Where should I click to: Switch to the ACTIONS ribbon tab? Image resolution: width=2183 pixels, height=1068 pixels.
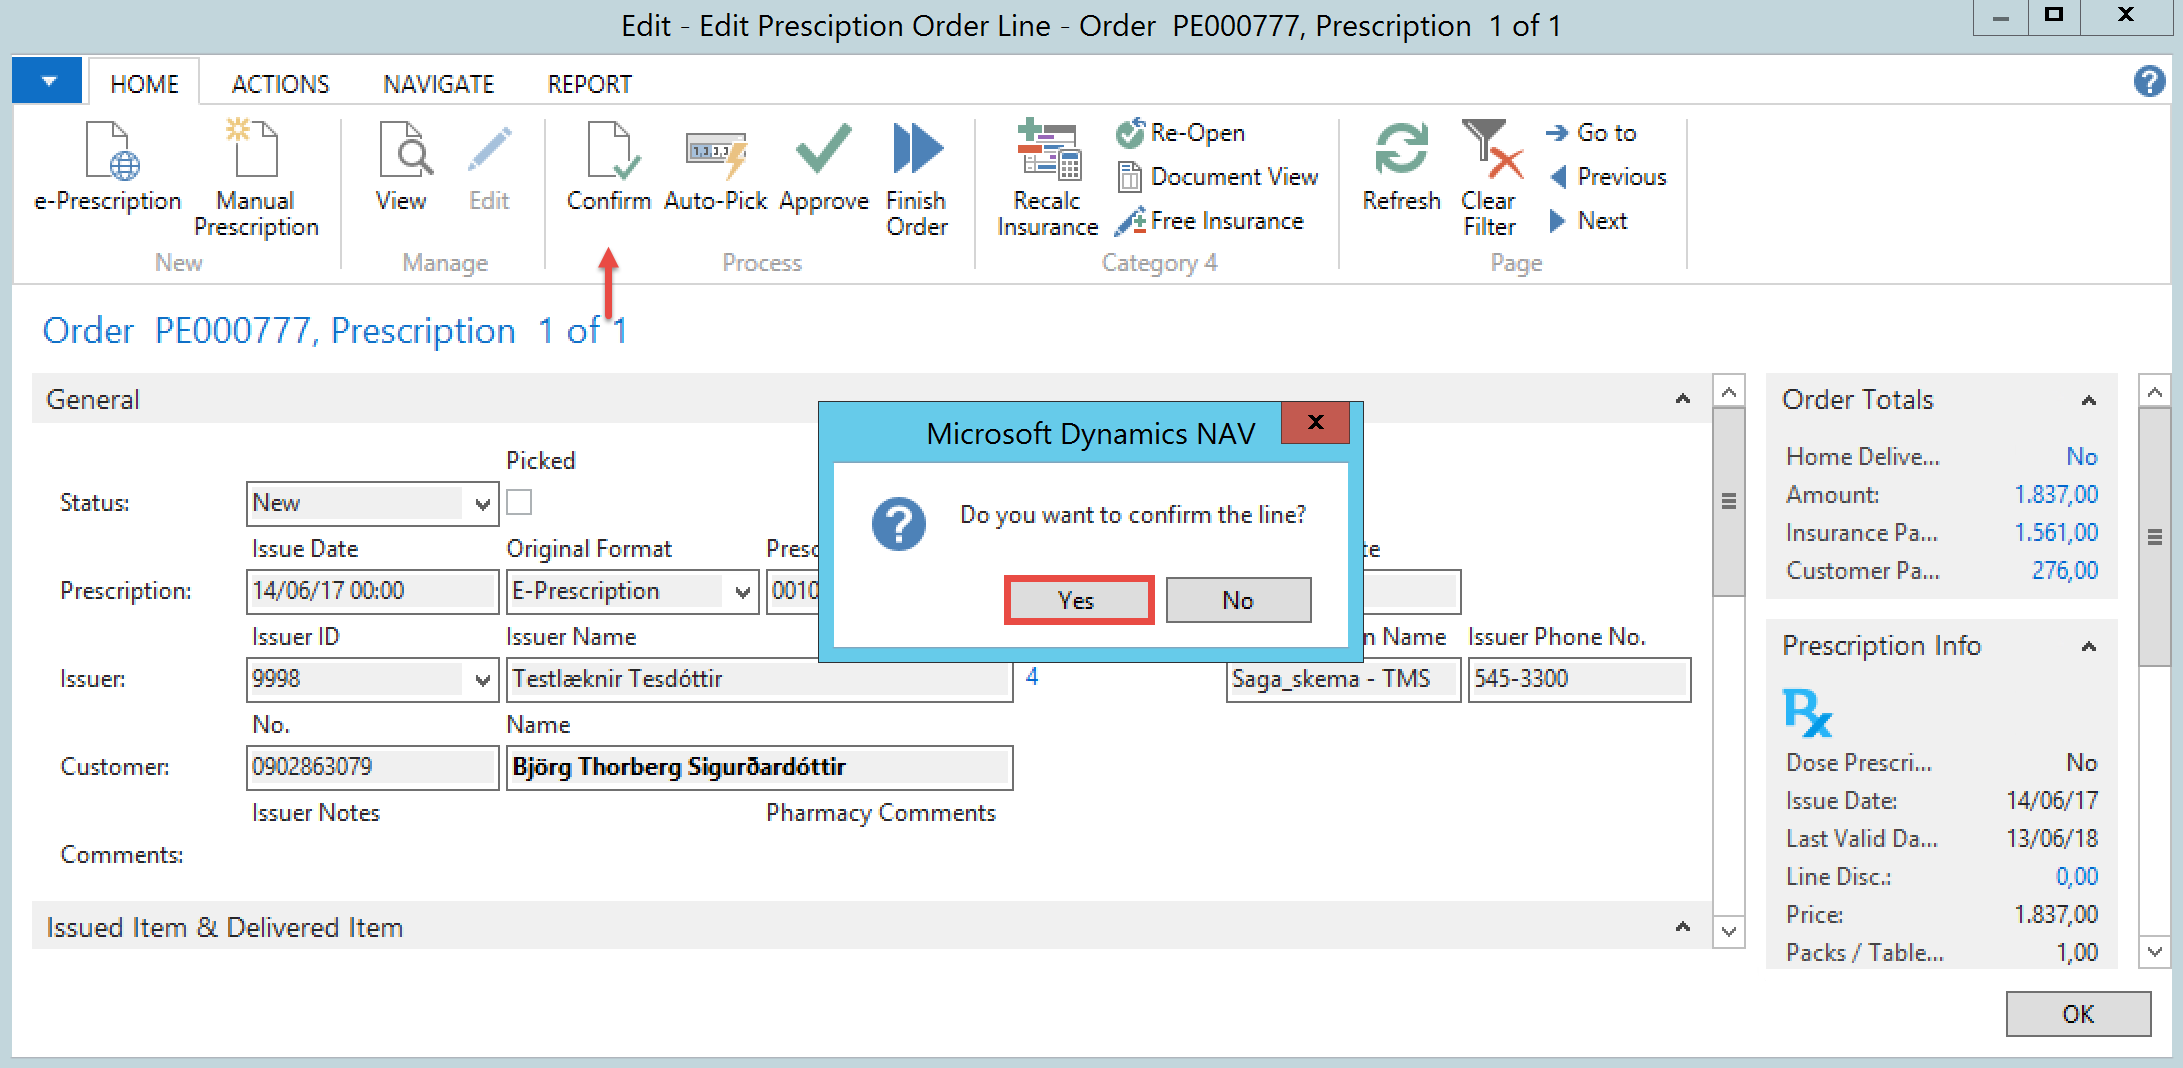click(280, 84)
